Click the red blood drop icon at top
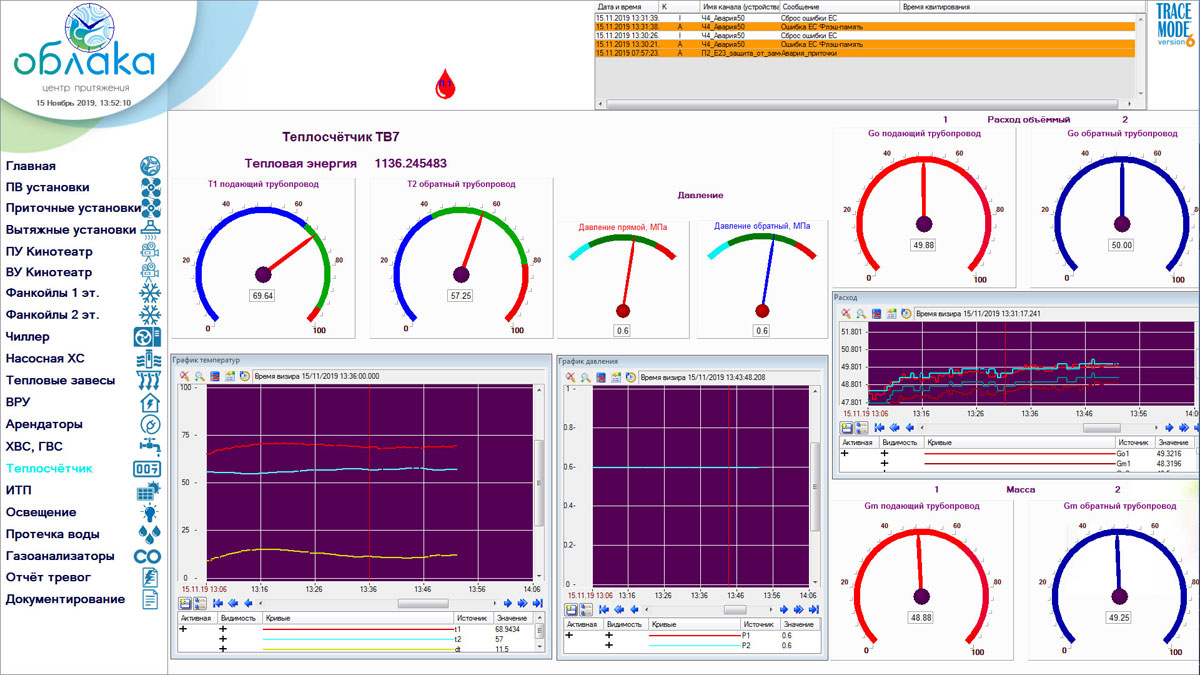1200x675 pixels. [x=445, y=85]
